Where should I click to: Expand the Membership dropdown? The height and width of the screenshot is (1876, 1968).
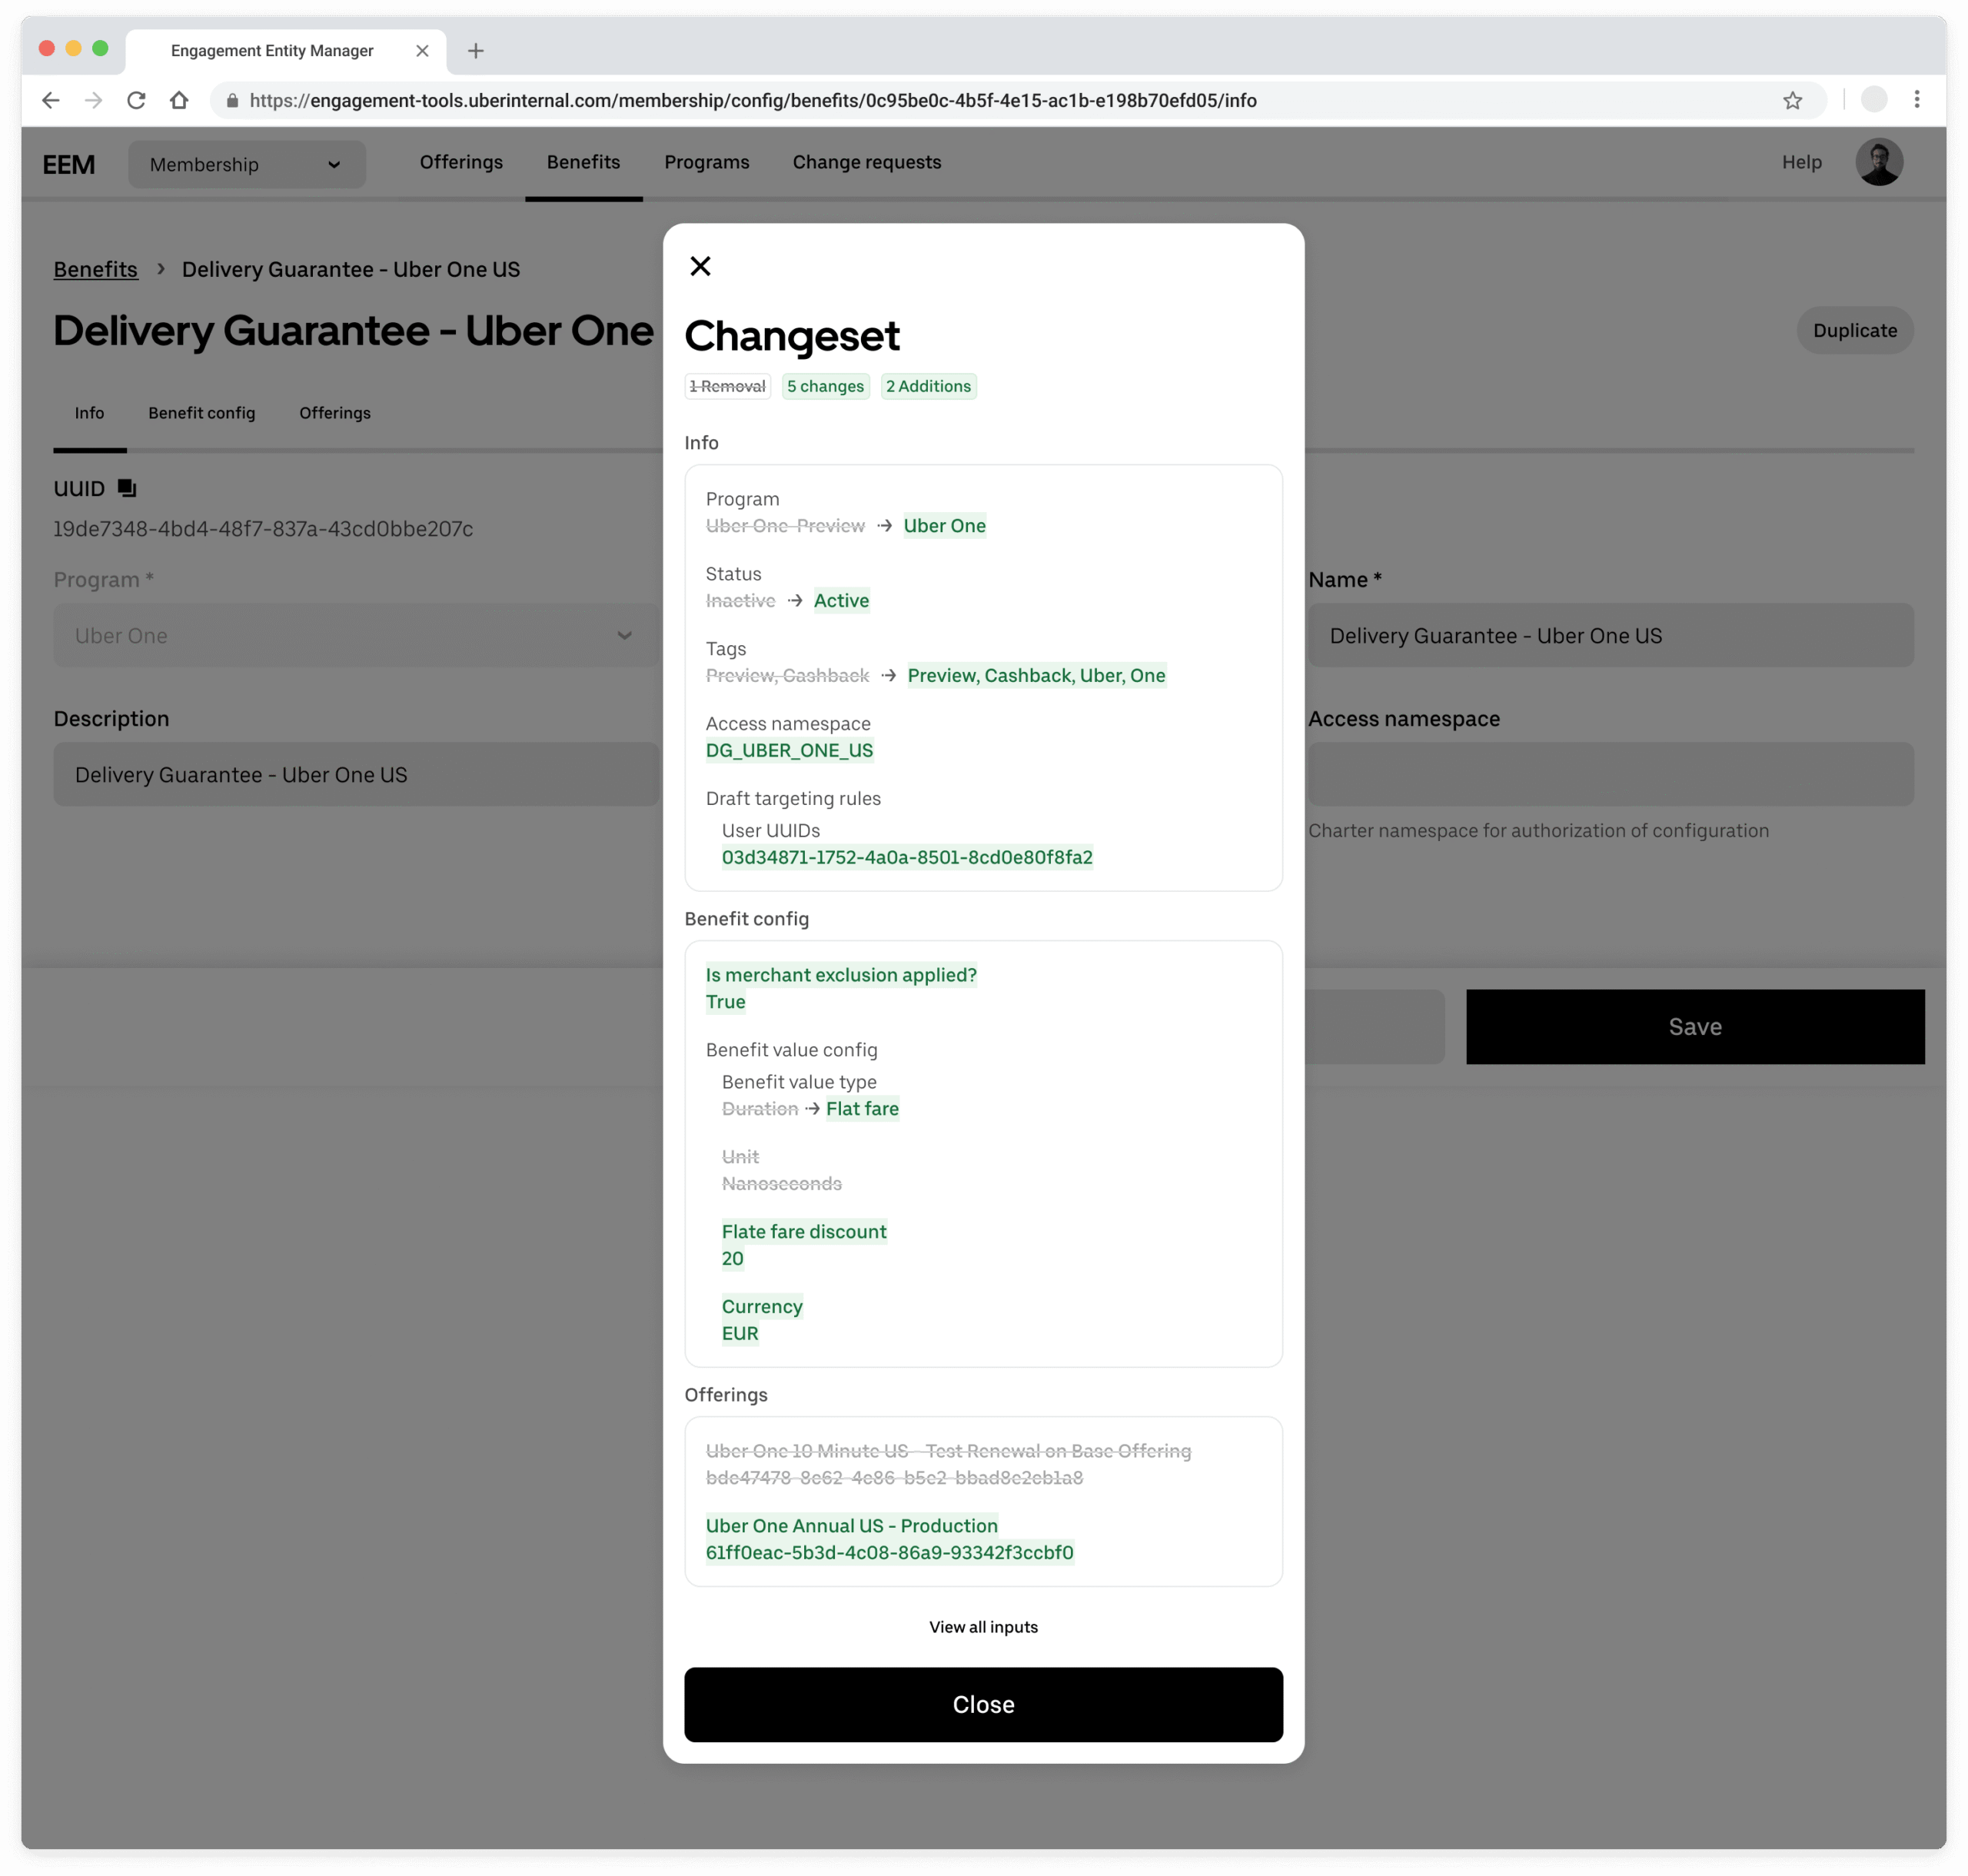click(x=246, y=164)
